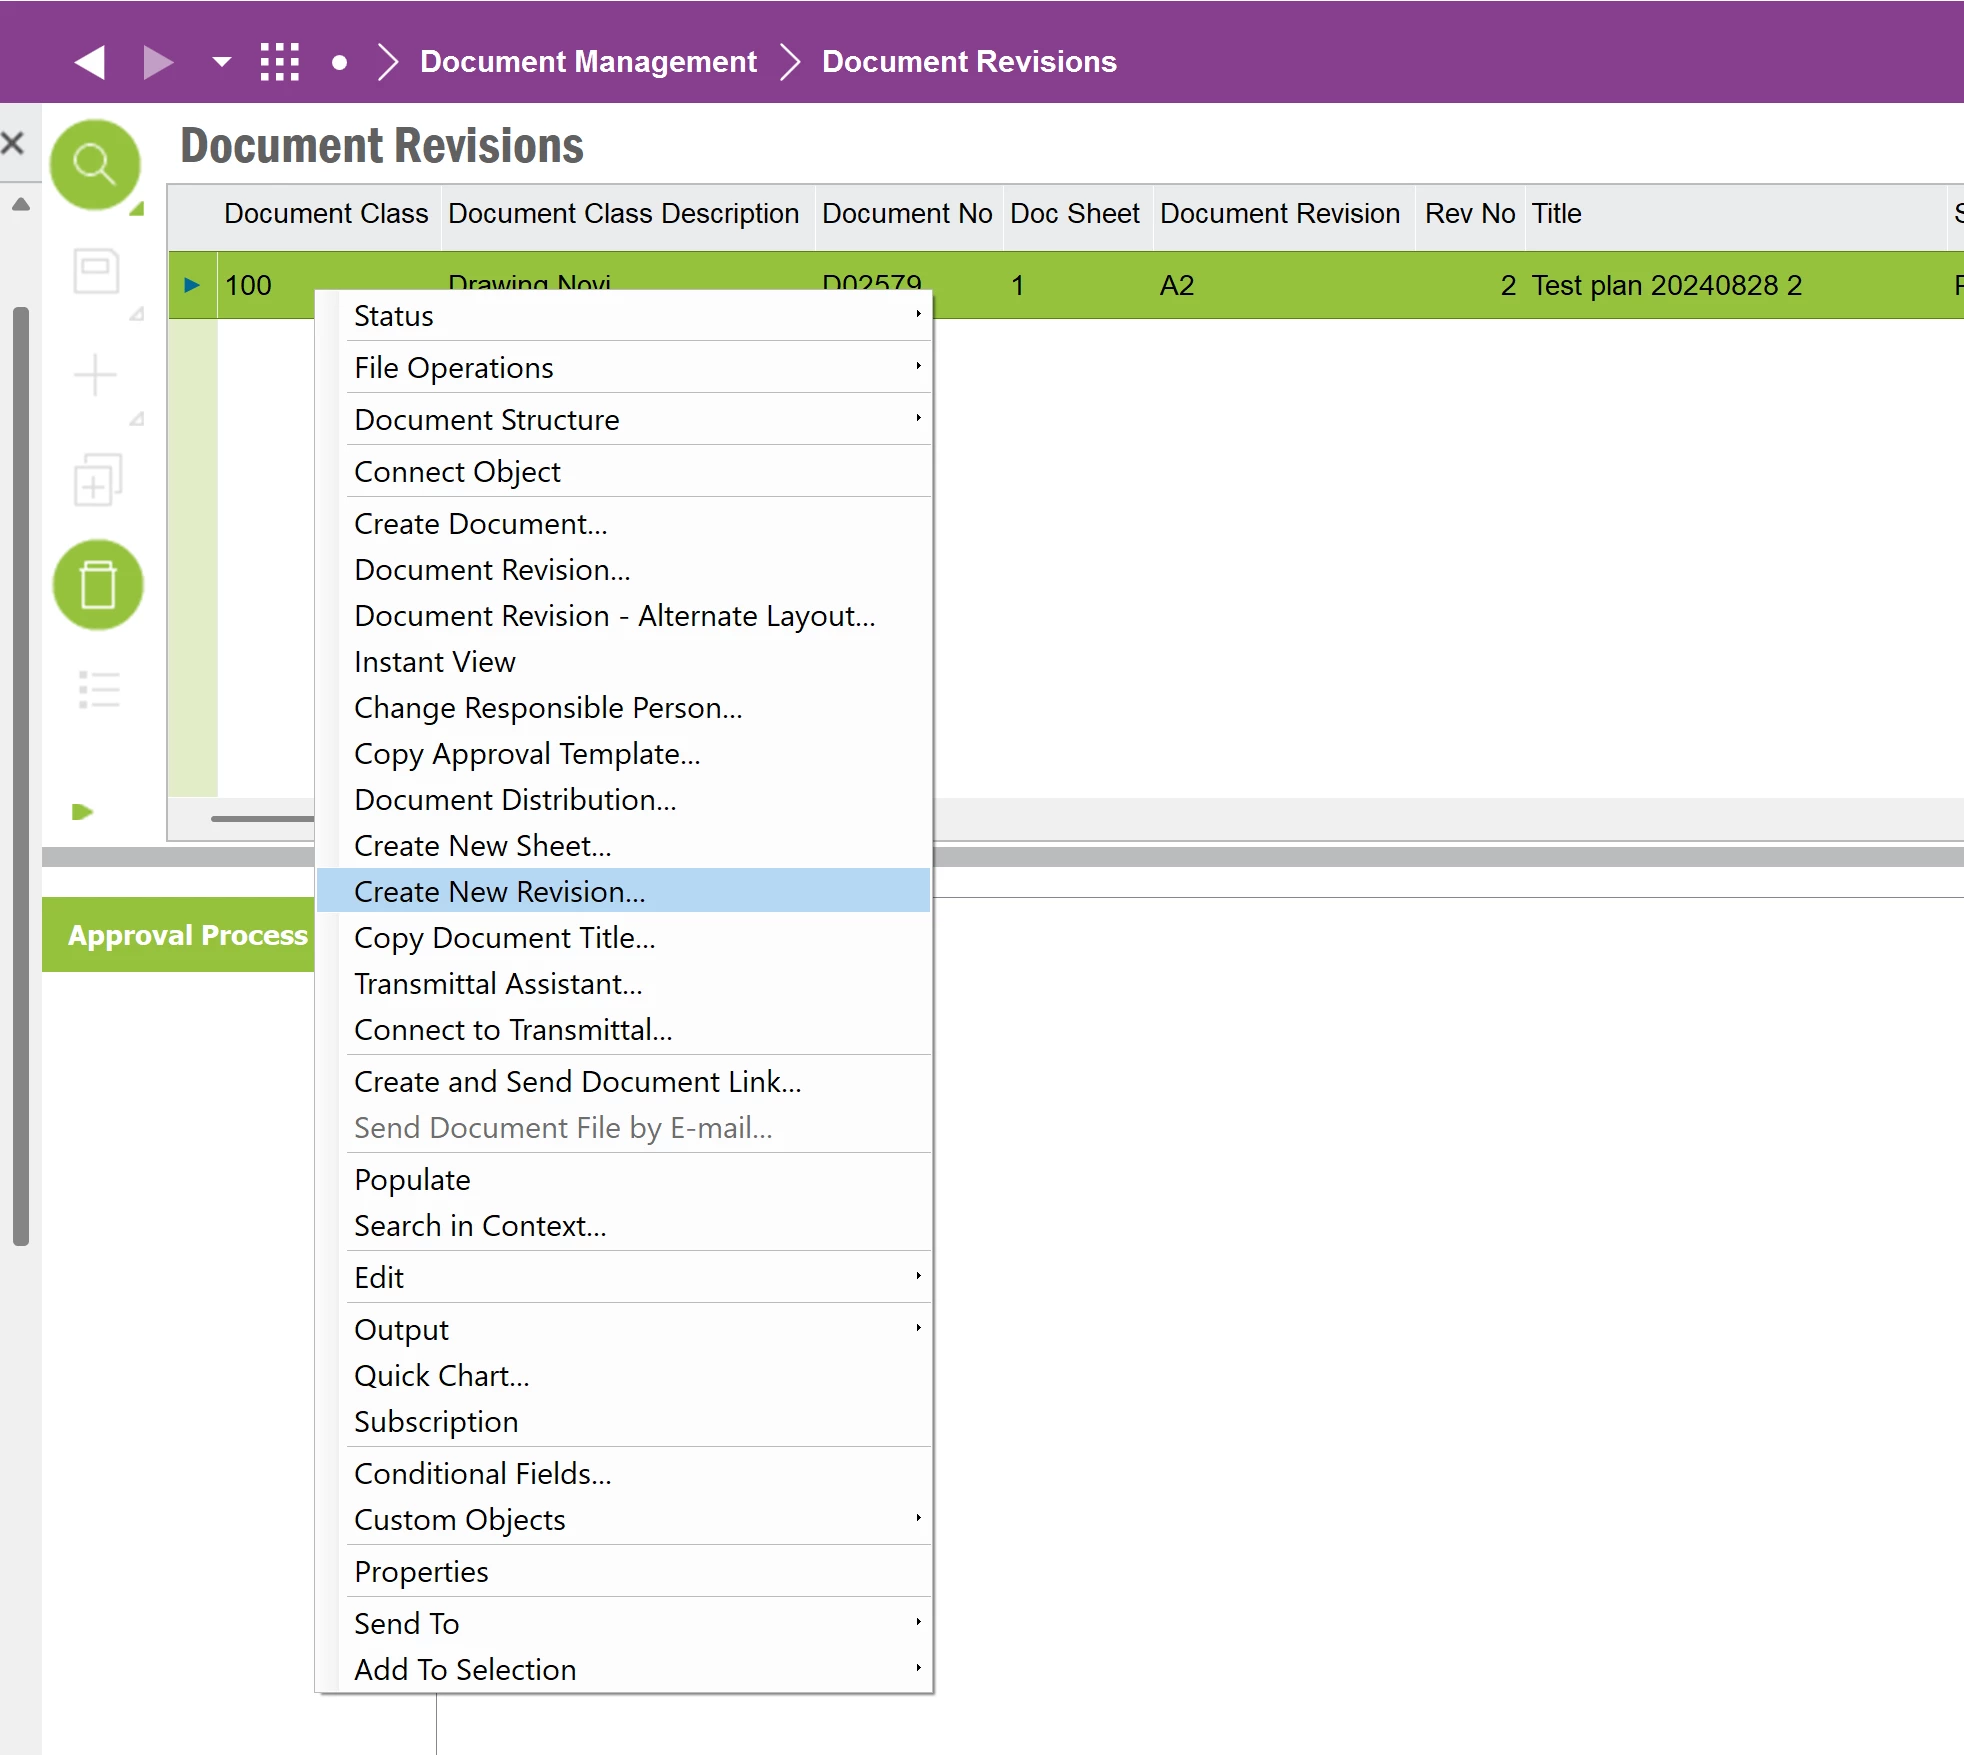Click the forward navigation arrow

click(x=158, y=62)
